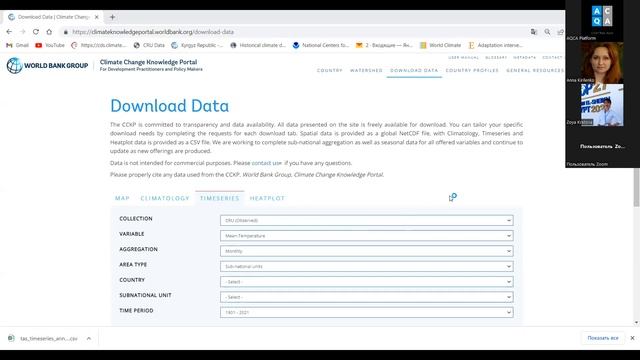Close the Download Data browser tab
Screen dimensions: 640x360
tap(97, 17)
